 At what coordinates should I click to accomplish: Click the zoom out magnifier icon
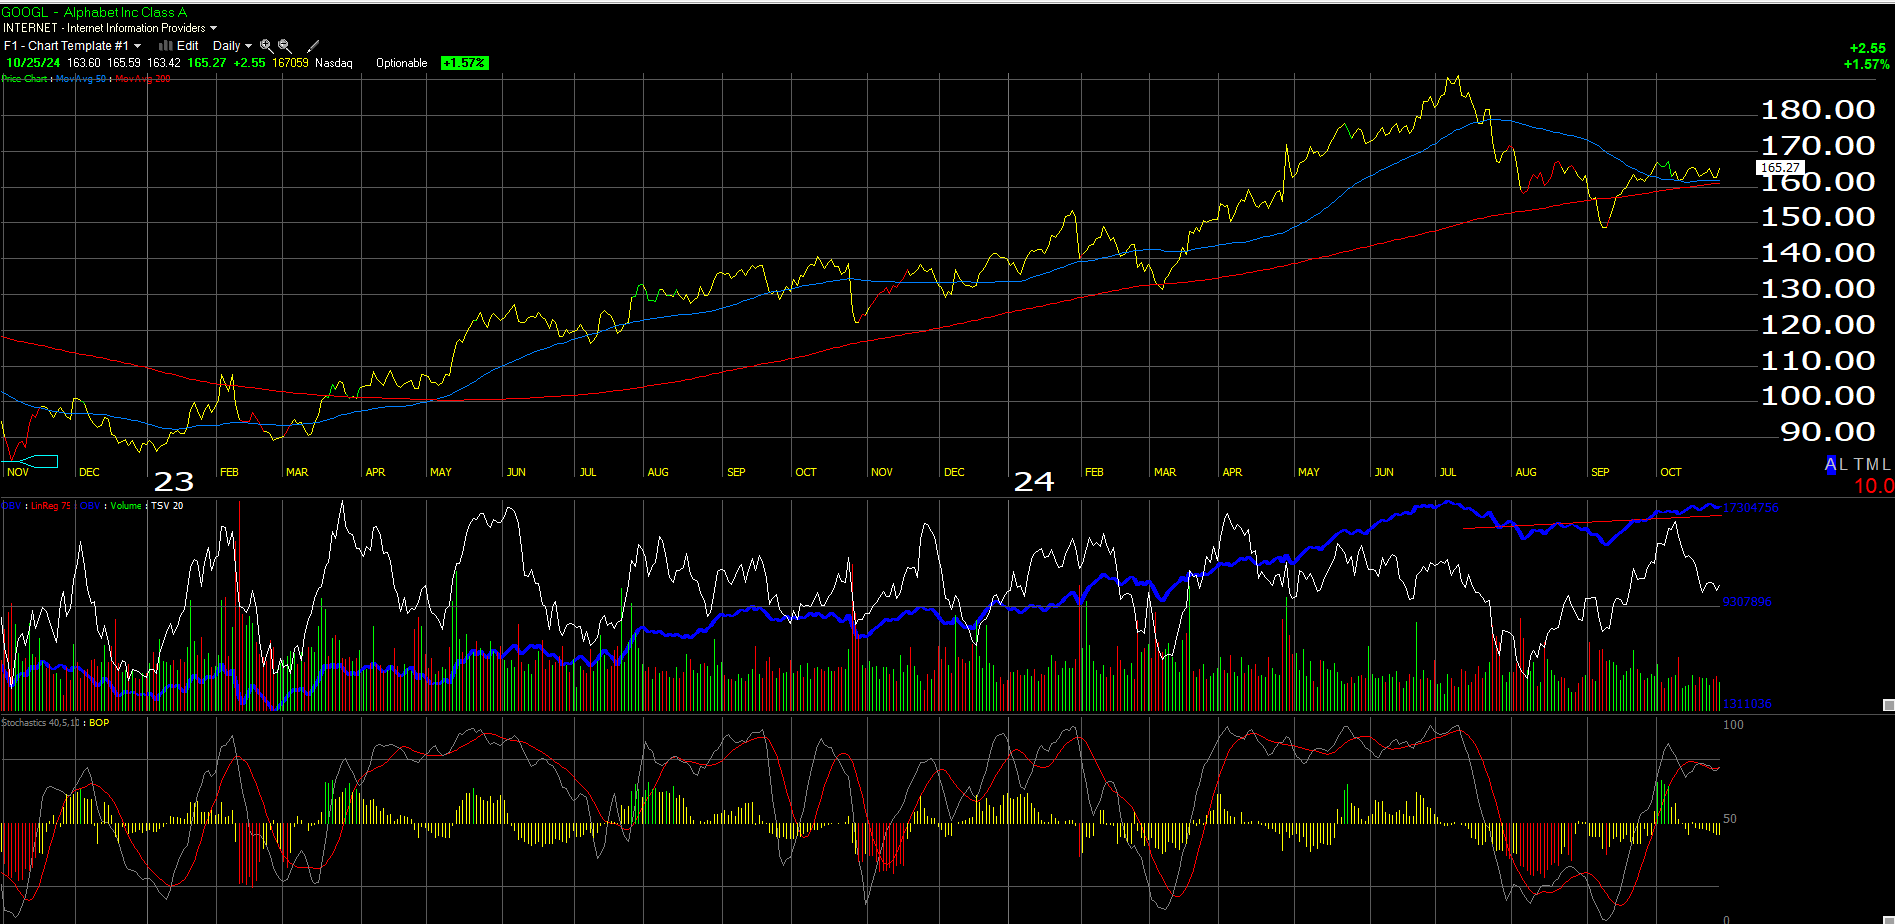(x=285, y=46)
